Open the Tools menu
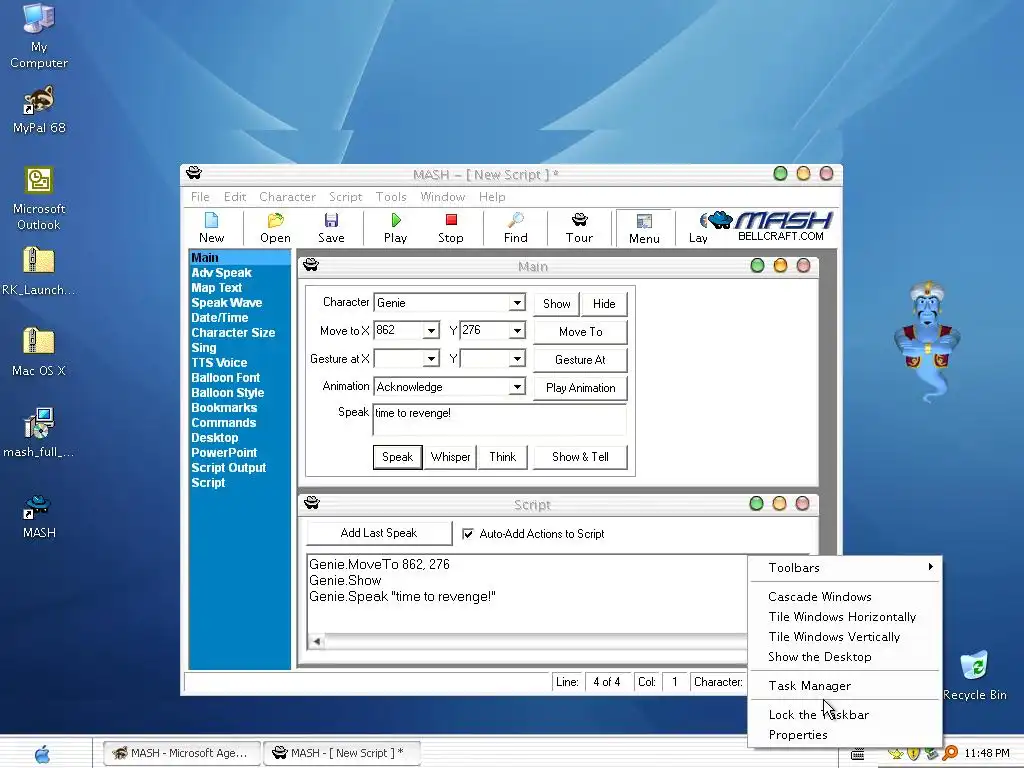This screenshot has width=1024, height=768. pyautogui.click(x=391, y=197)
